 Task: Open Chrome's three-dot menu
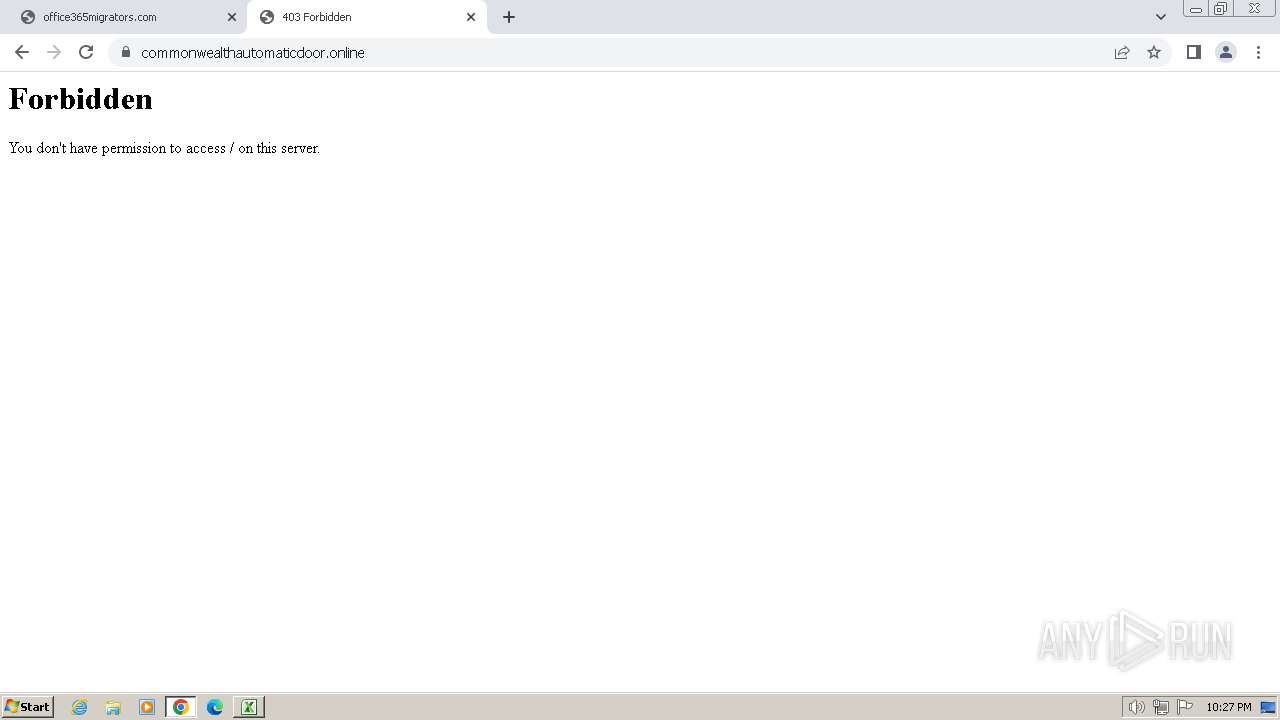(x=1258, y=52)
